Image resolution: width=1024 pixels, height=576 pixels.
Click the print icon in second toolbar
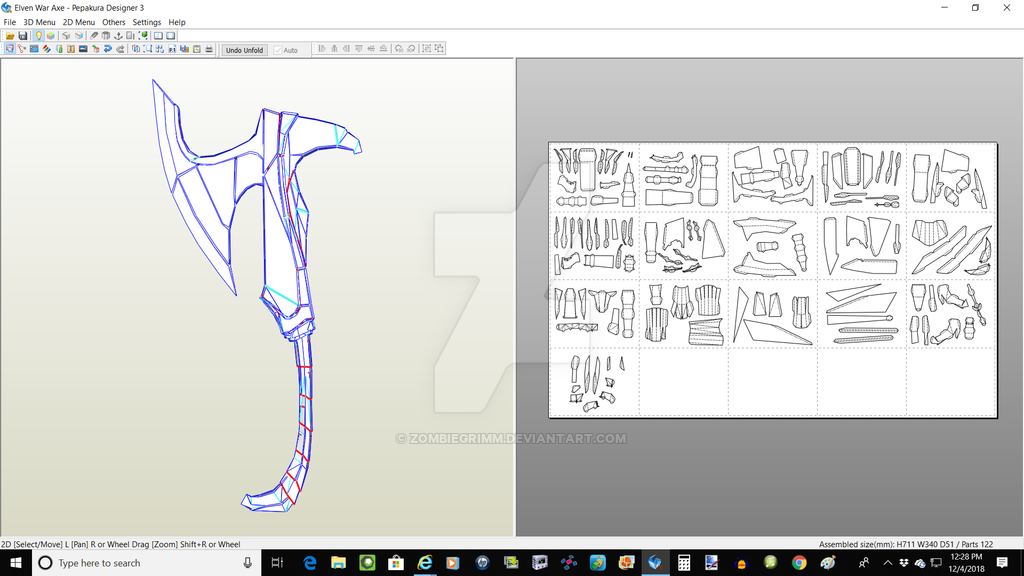tap(209, 49)
